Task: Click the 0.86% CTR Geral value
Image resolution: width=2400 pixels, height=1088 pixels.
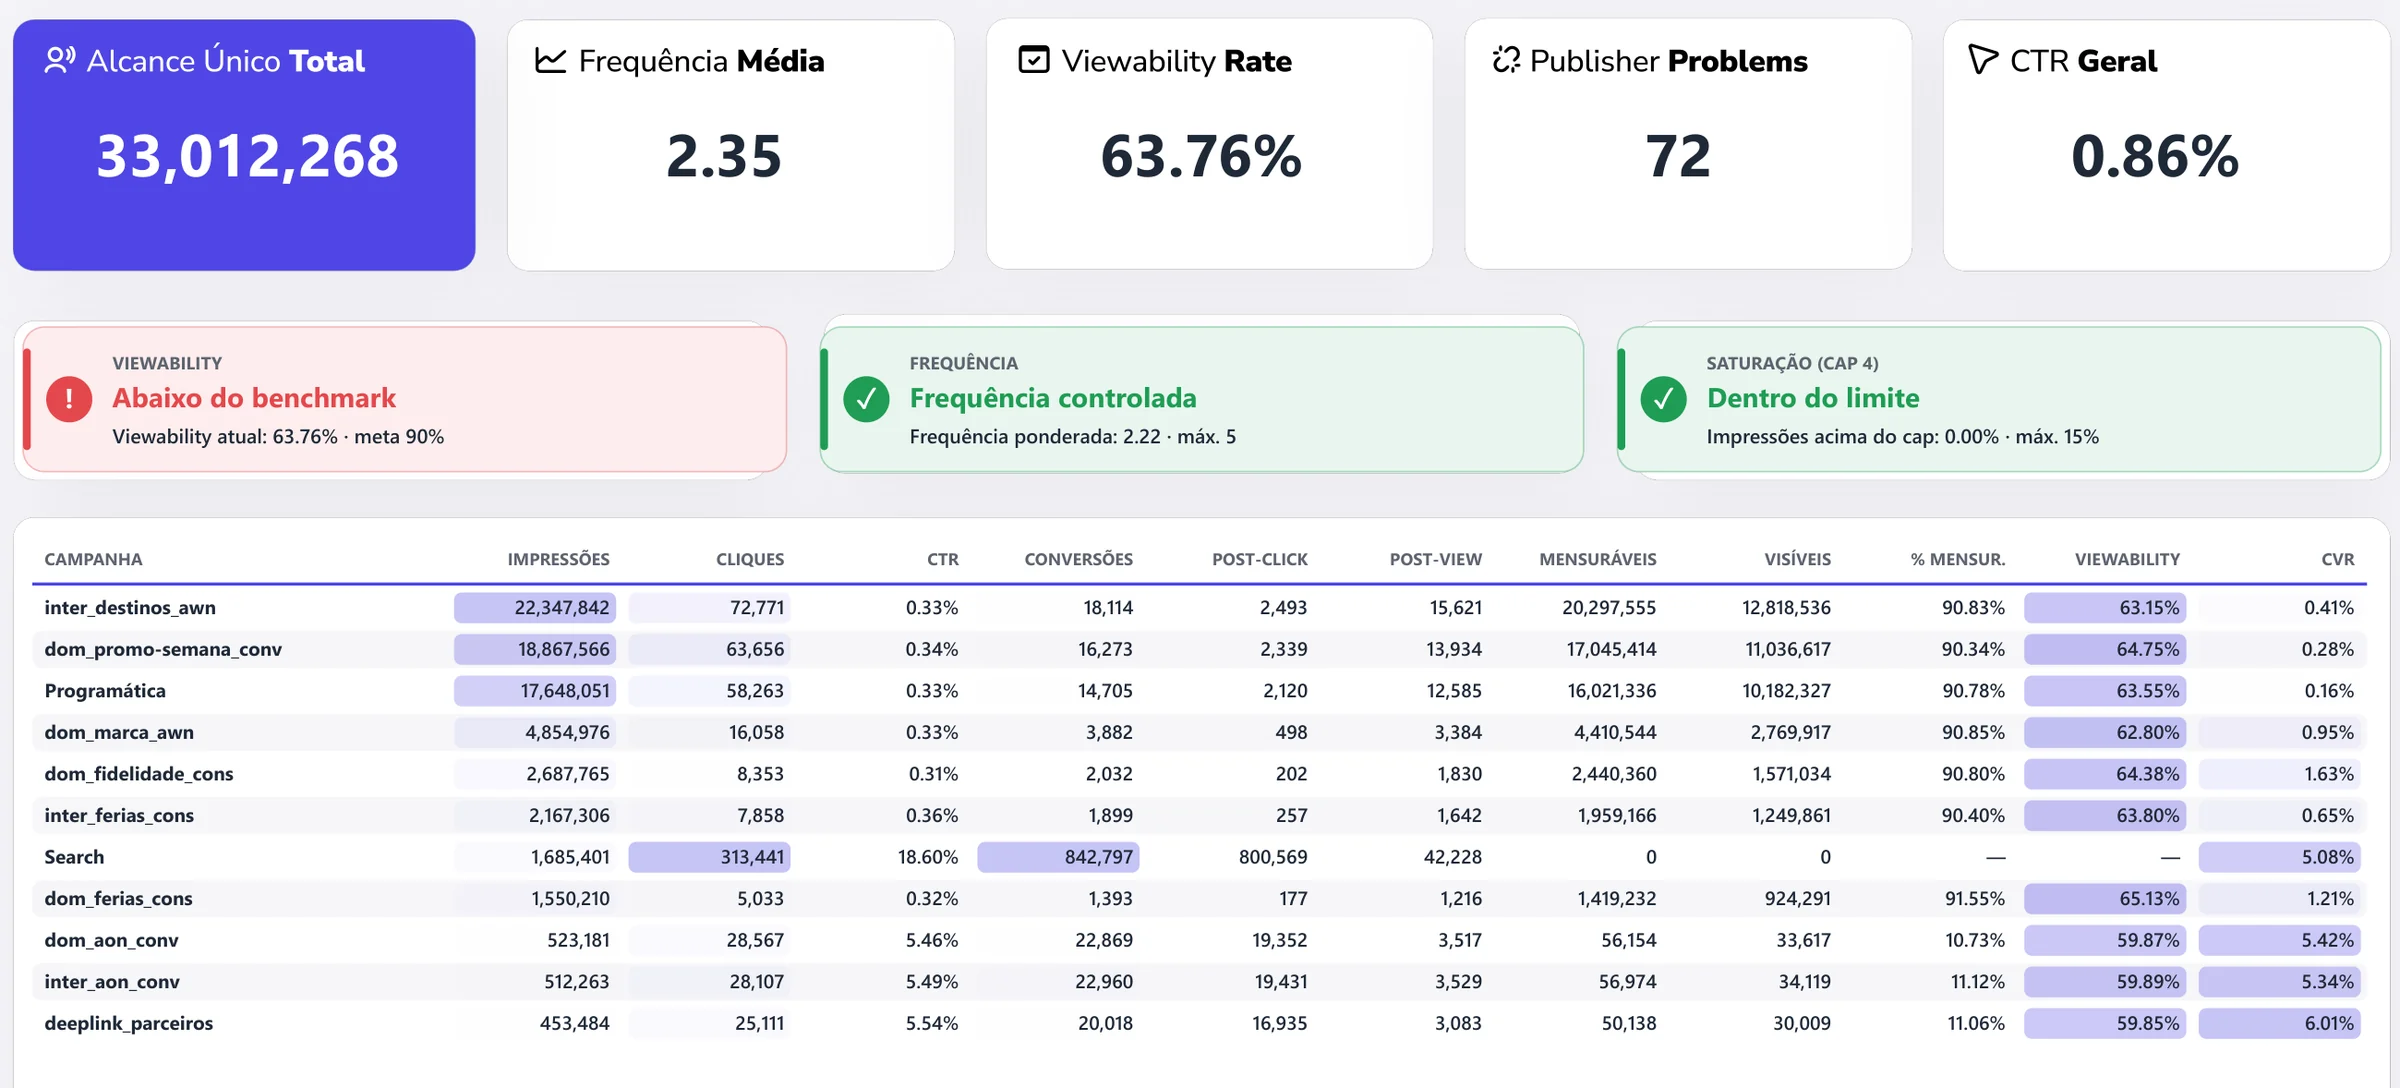Action: 2155,157
